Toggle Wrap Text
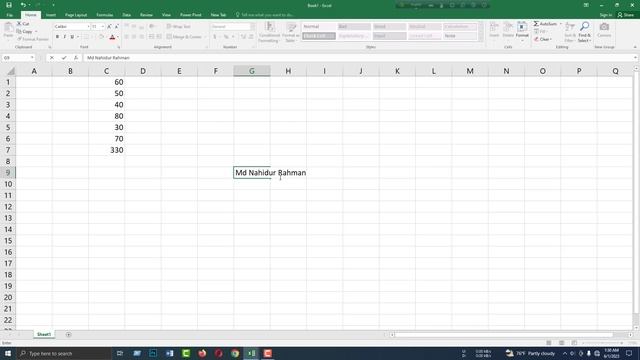Image resolution: width=640 pixels, height=360 pixels. 179,27
